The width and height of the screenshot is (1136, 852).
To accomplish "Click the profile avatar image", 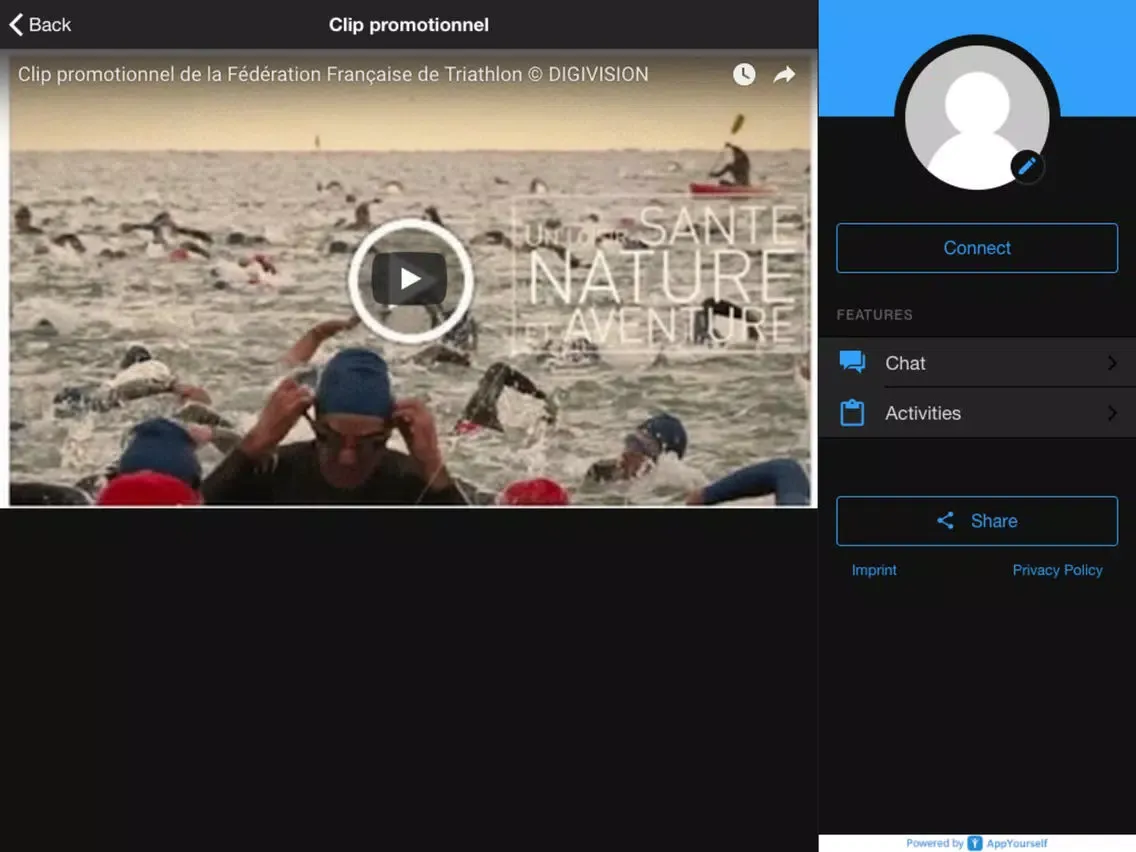I will pyautogui.click(x=977, y=116).
